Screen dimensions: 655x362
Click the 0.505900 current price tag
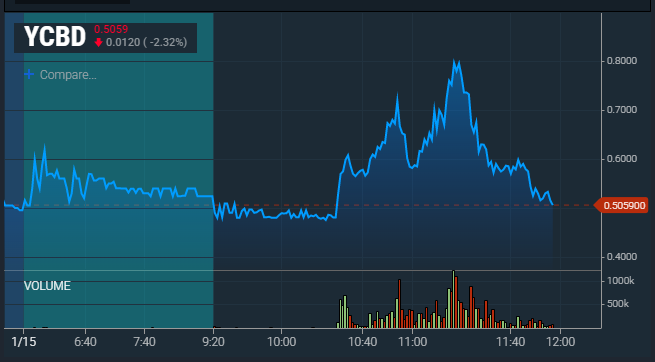pos(621,205)
